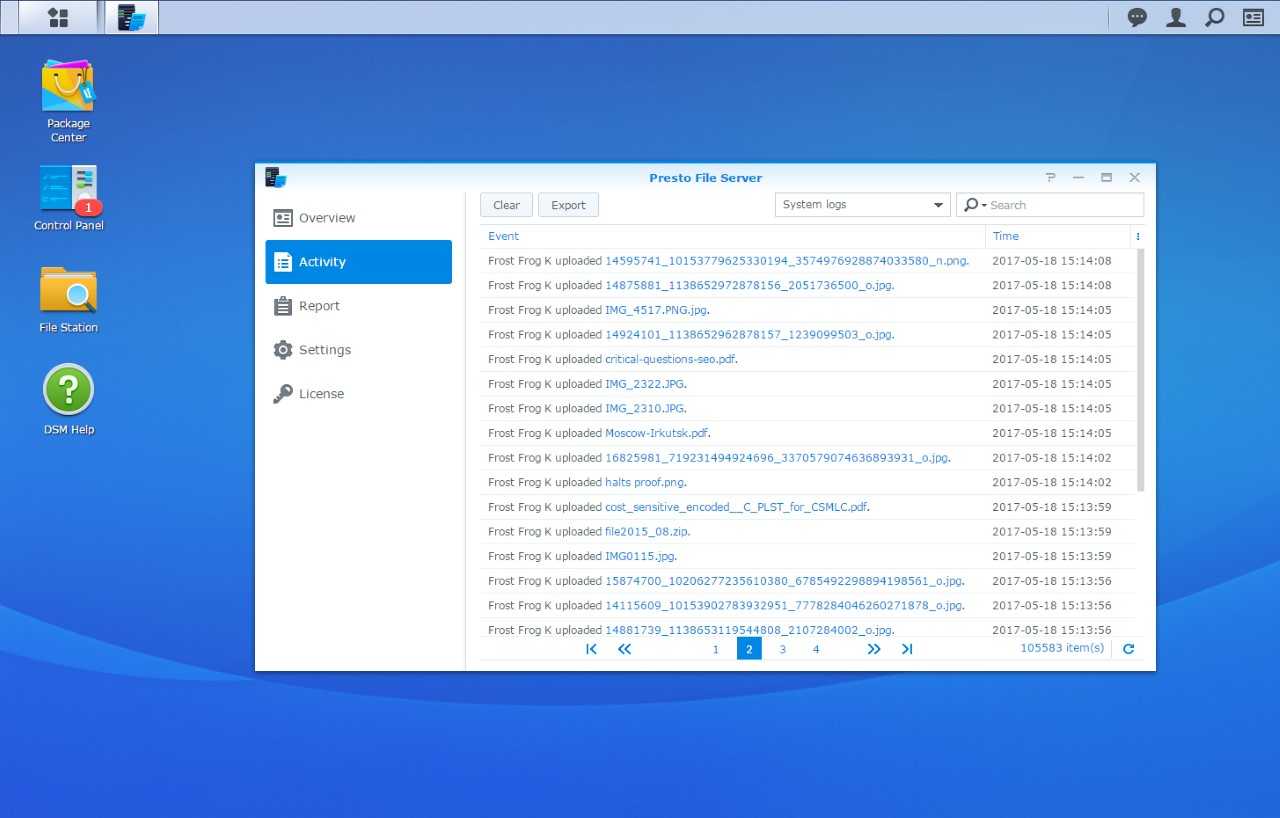The height and width of the screenshot is (818, 1280).
Task: Sort by the Event column header
Action: [x=732, y=236]
